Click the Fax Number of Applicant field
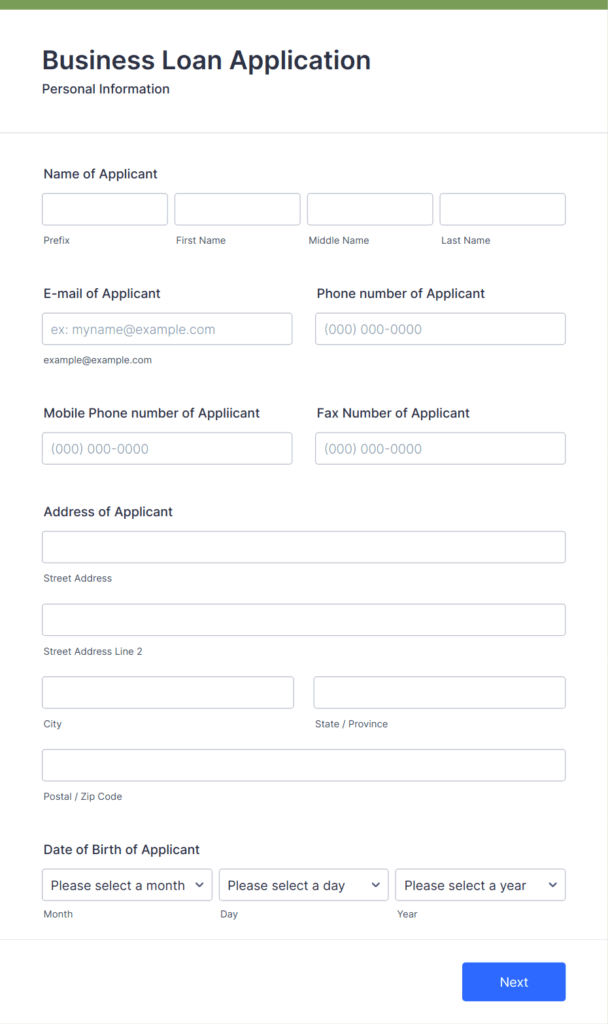Viewport: 608px width, 1024px height. (x=440, y=448)
